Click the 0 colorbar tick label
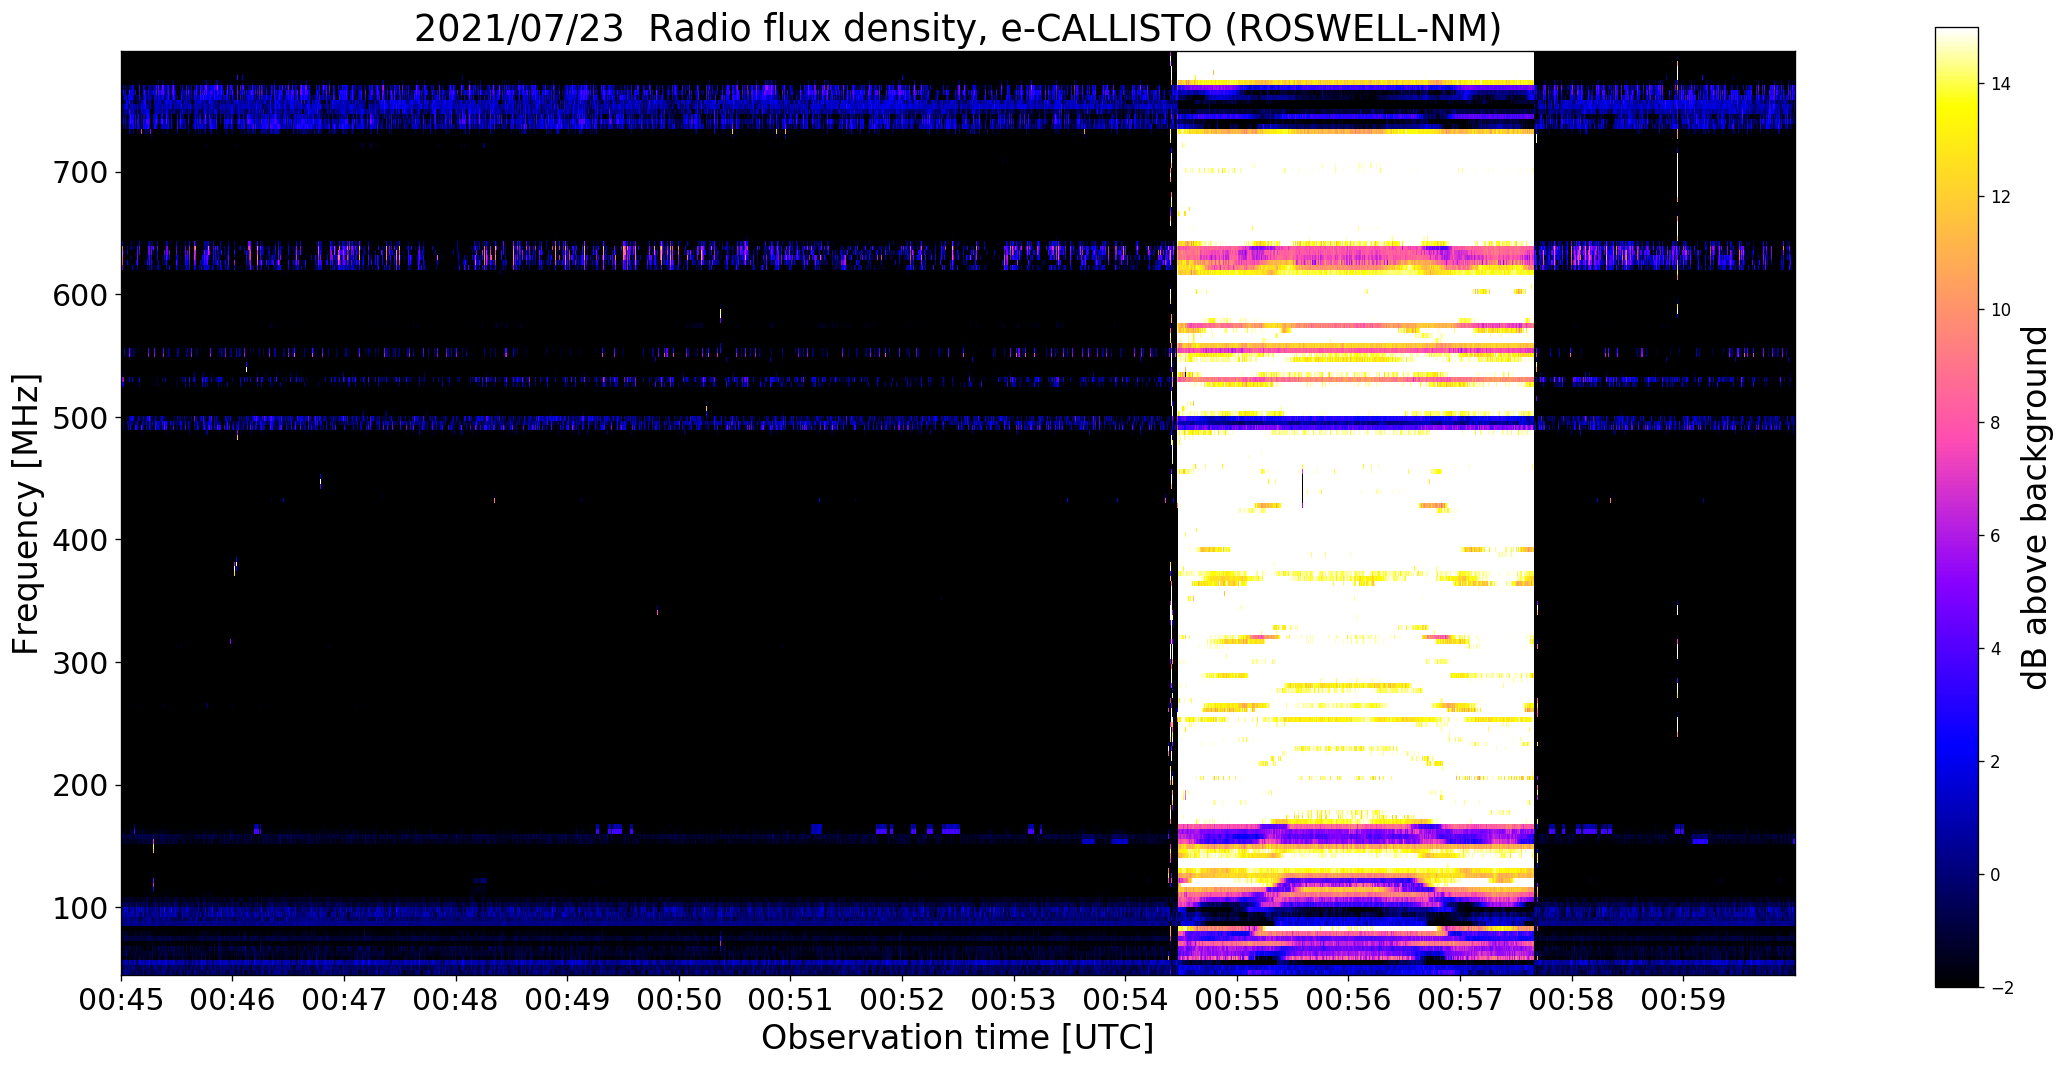 pyautogui.click(x=1995, y=875)
